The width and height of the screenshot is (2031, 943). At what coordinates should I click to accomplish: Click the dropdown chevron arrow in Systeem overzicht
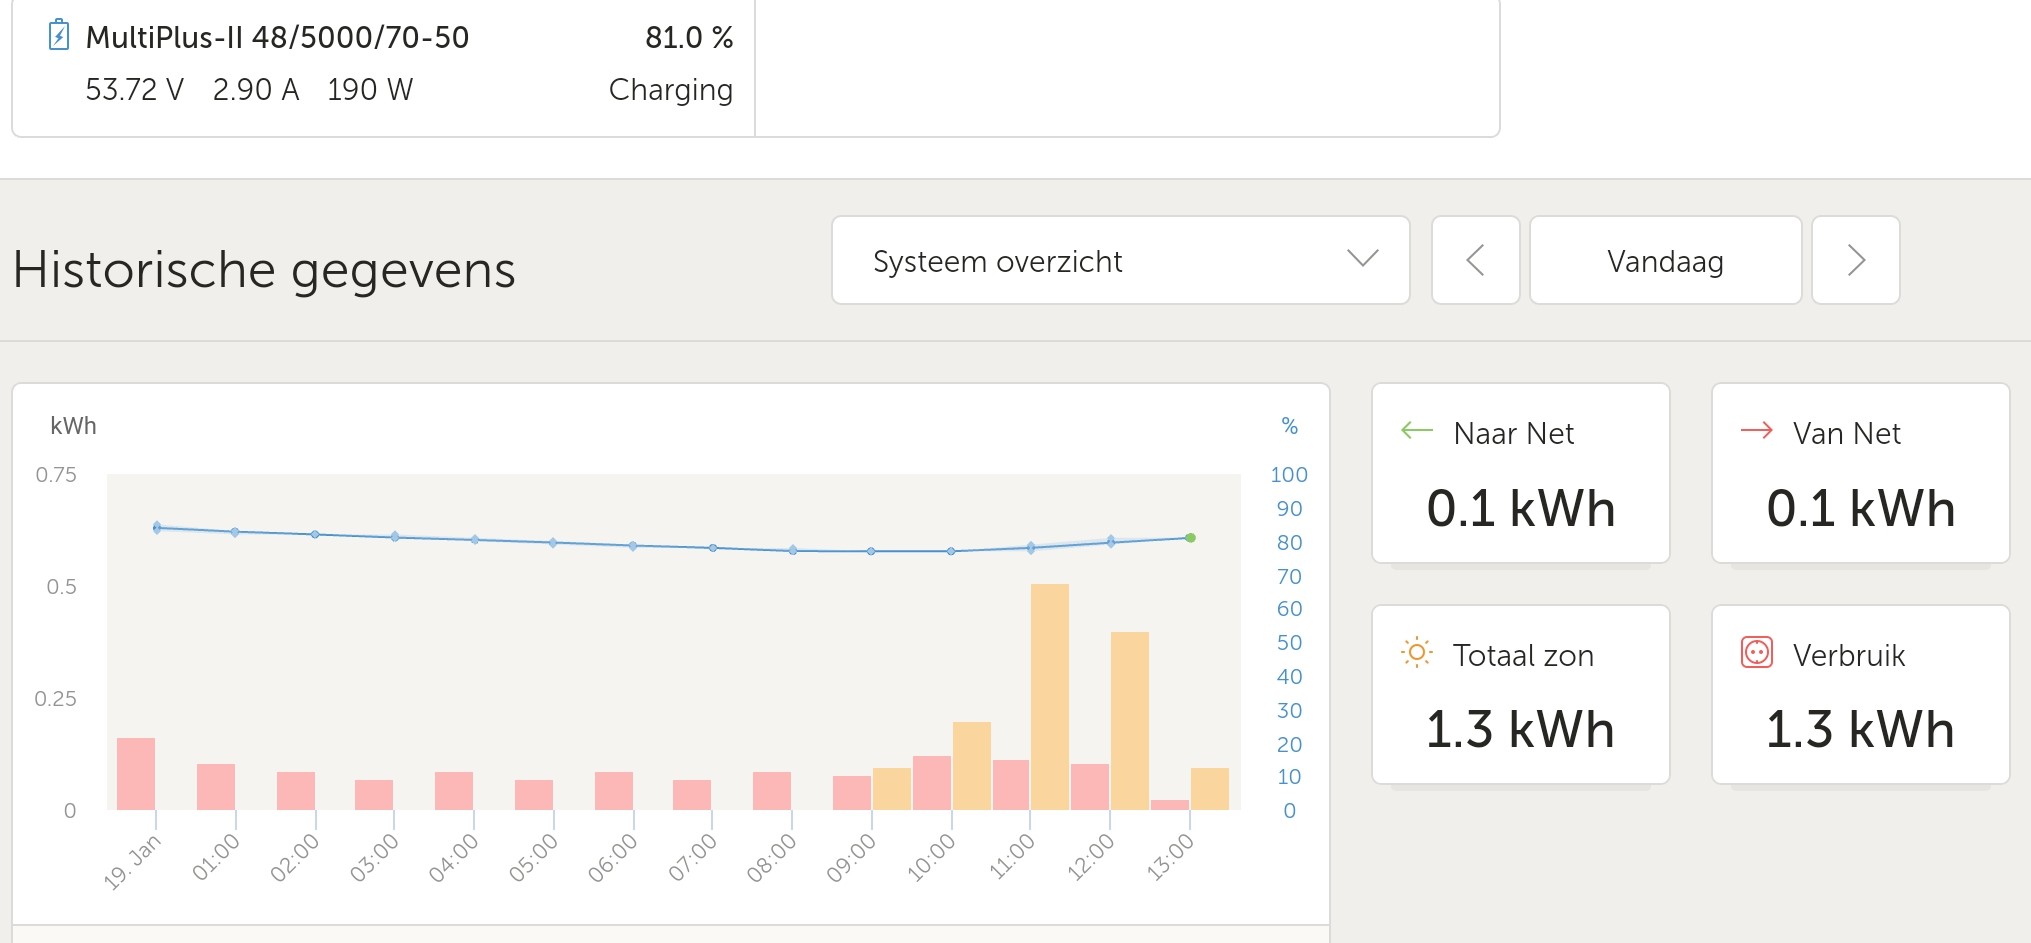coord(1362,259)
